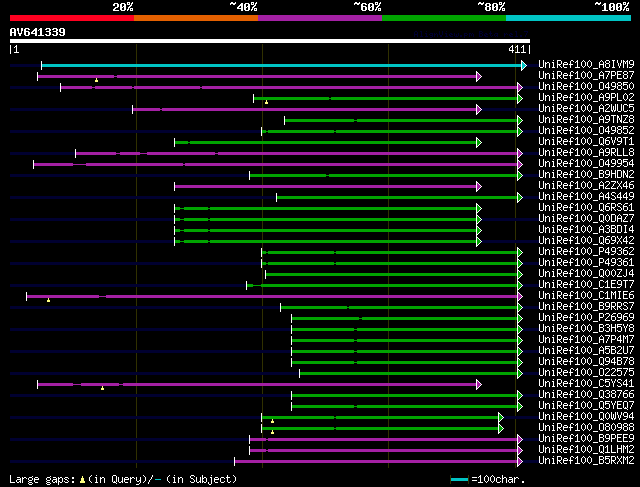Click UniRef100_A2ZX46 text
Image resolution: width=640 pixels, height=487 pixels.
pos(586,186)
